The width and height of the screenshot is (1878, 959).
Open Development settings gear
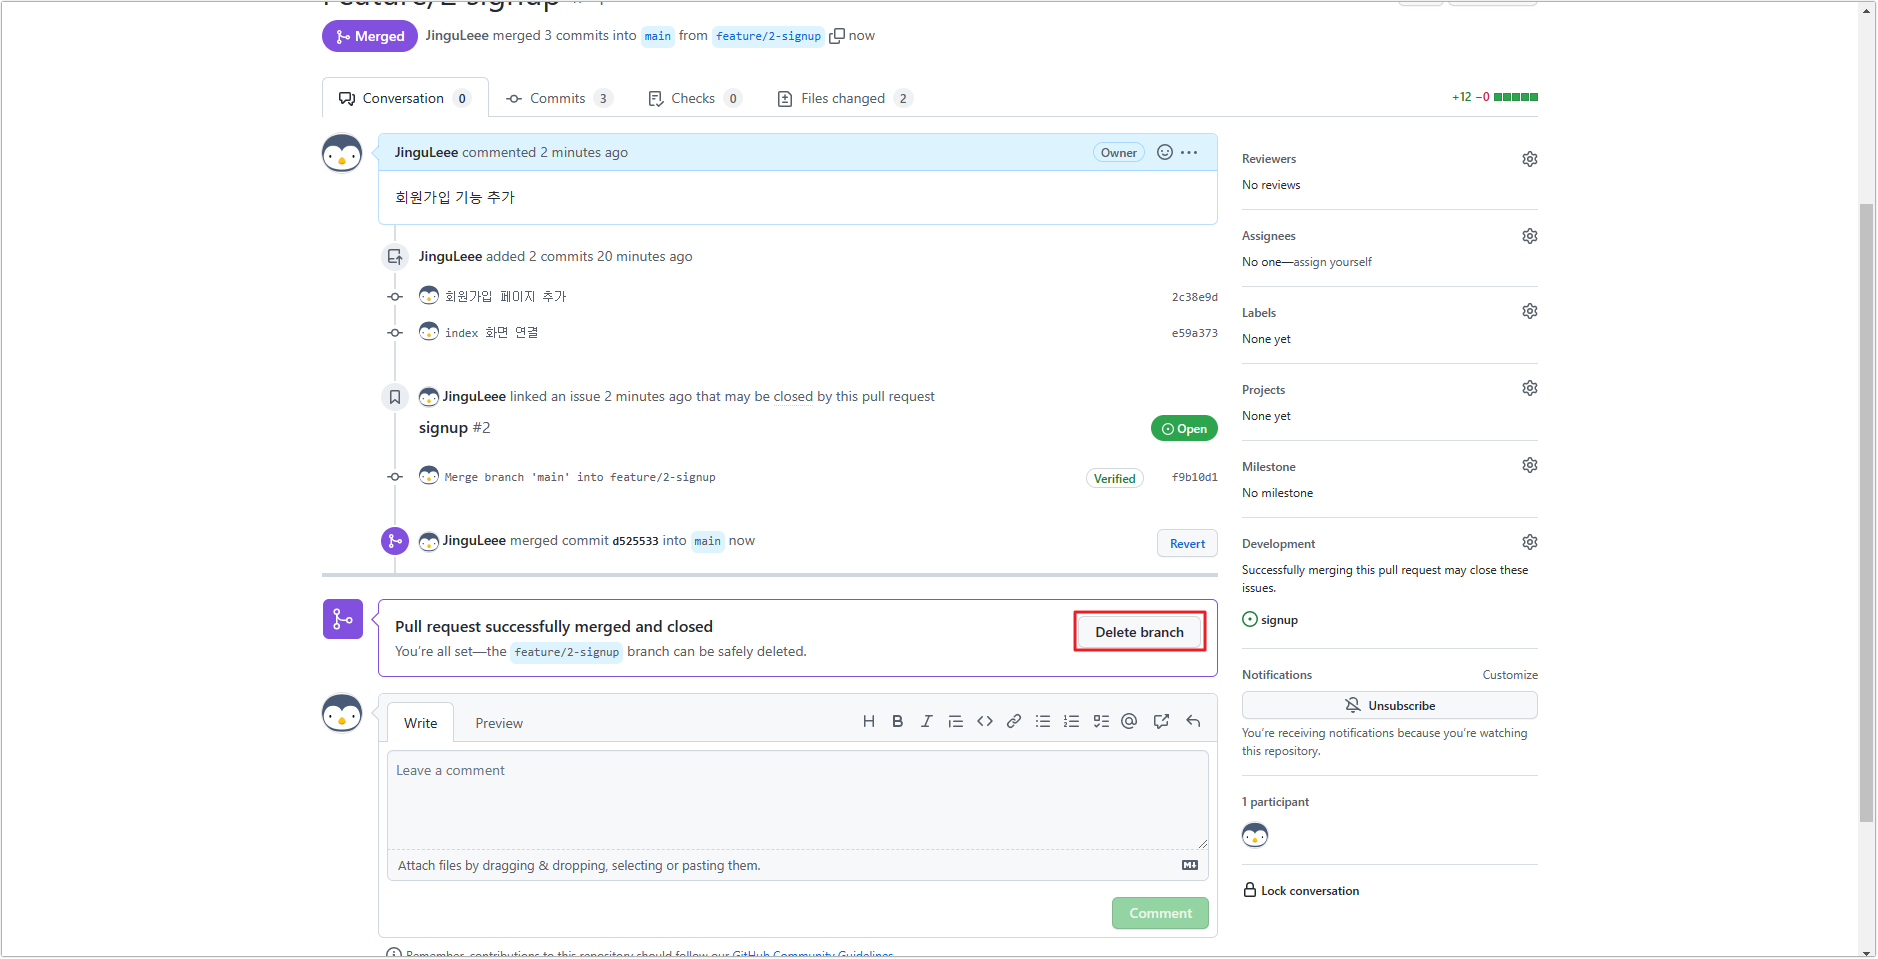point(1529,542)
